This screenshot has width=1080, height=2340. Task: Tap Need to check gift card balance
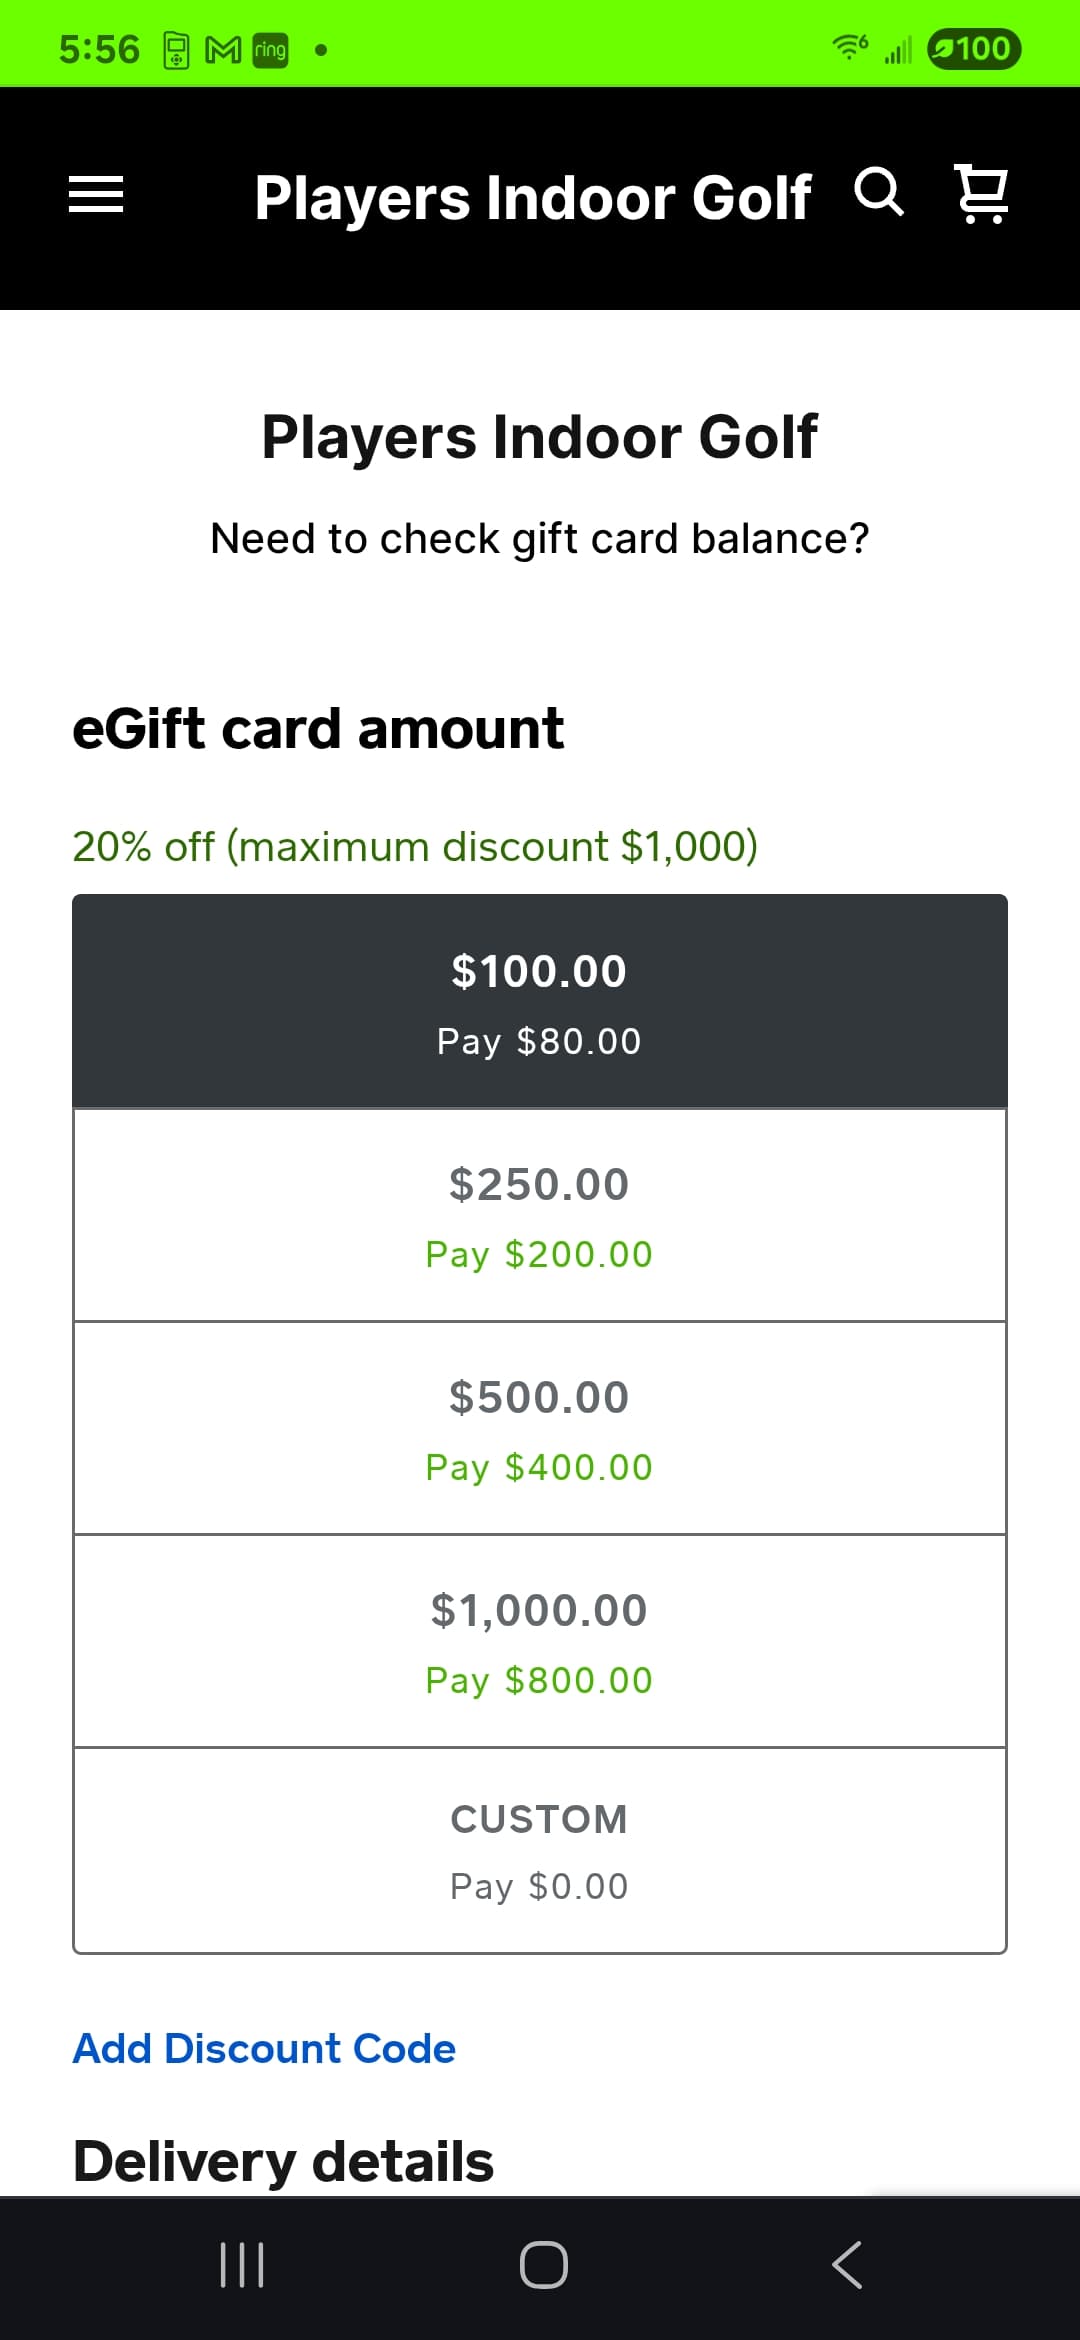[x=540, y=539]
